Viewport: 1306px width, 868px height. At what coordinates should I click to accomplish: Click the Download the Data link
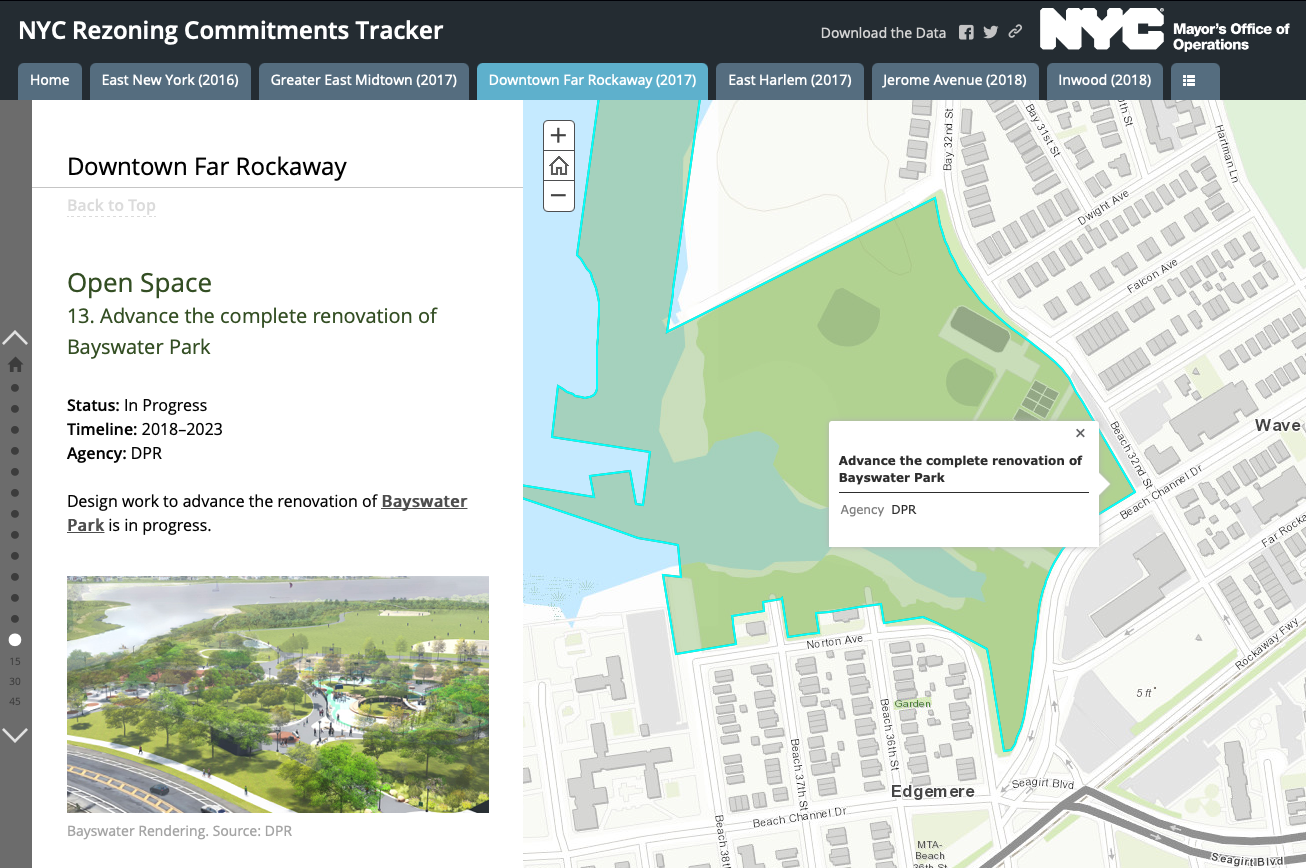point(883,32)
